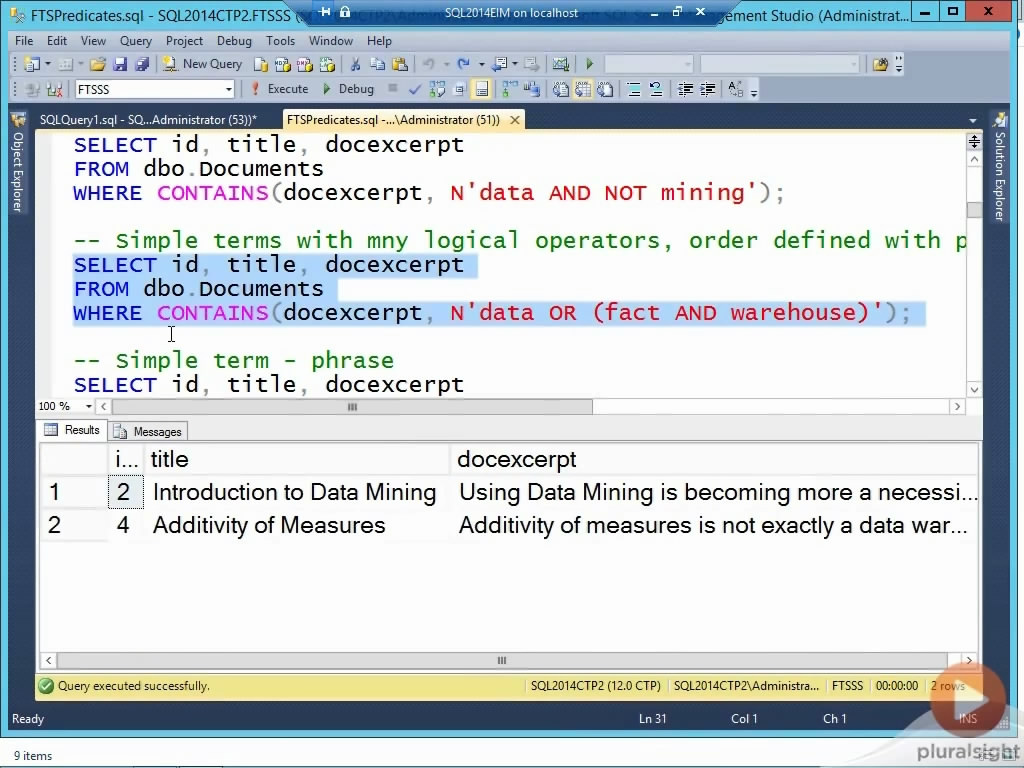The height and width of the screenshot is (768, 1024).
Task: Click the Find in Files binoculars icon
Action: pos(880,64)
